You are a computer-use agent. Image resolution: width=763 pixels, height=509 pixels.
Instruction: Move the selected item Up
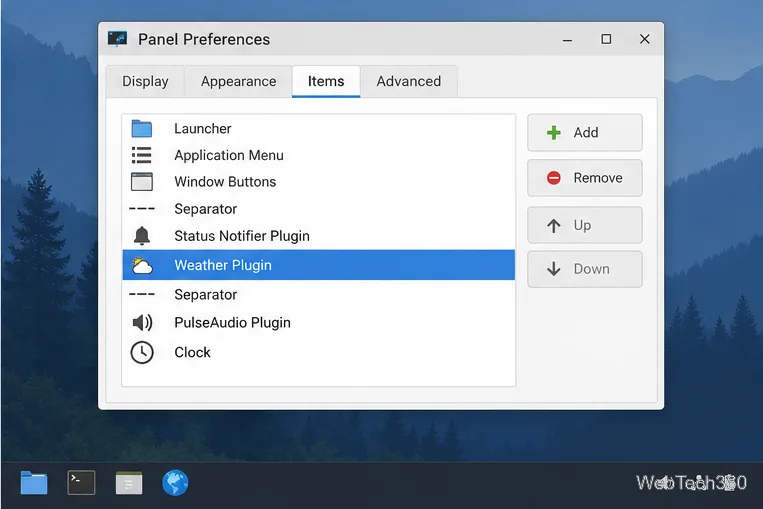pos(585,225)
